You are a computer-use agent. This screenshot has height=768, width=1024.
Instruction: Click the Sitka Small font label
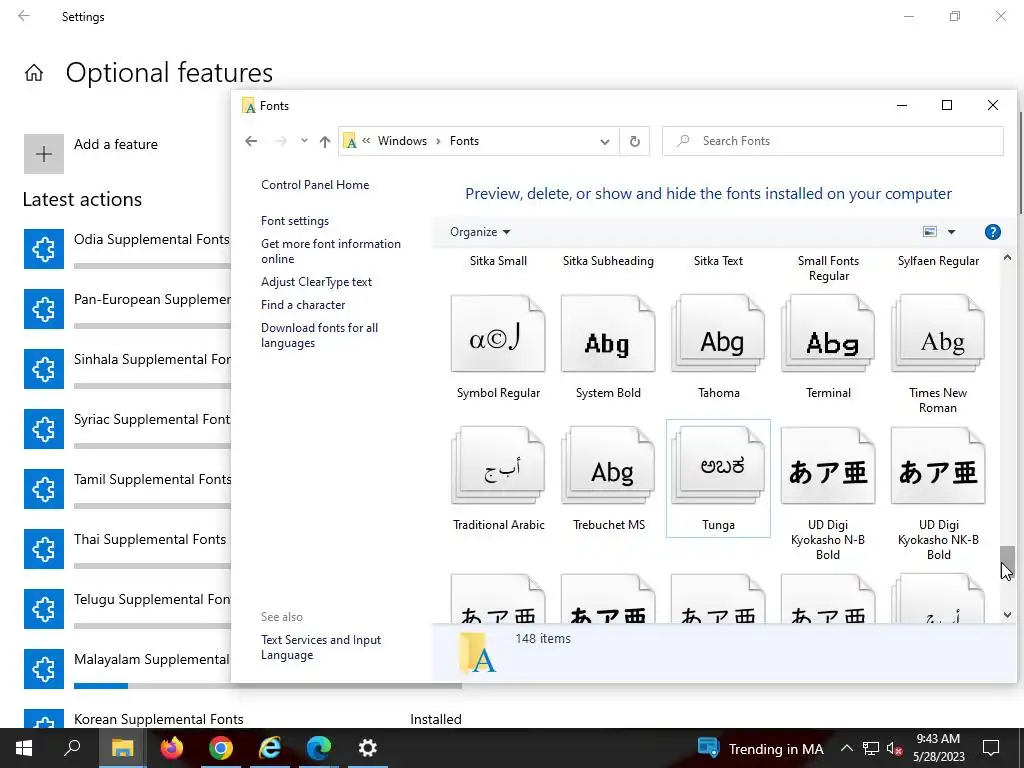click(x=498, y=261)
